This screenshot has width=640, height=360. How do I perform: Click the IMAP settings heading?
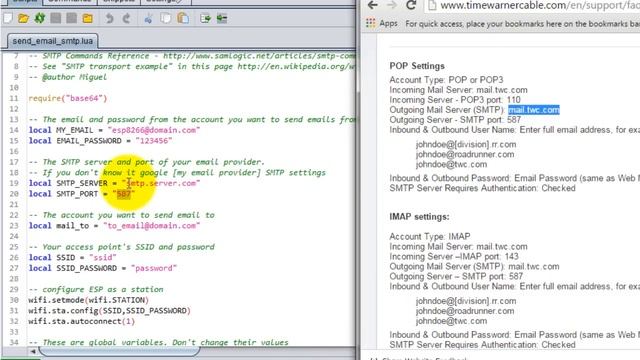tap(420, 217)
